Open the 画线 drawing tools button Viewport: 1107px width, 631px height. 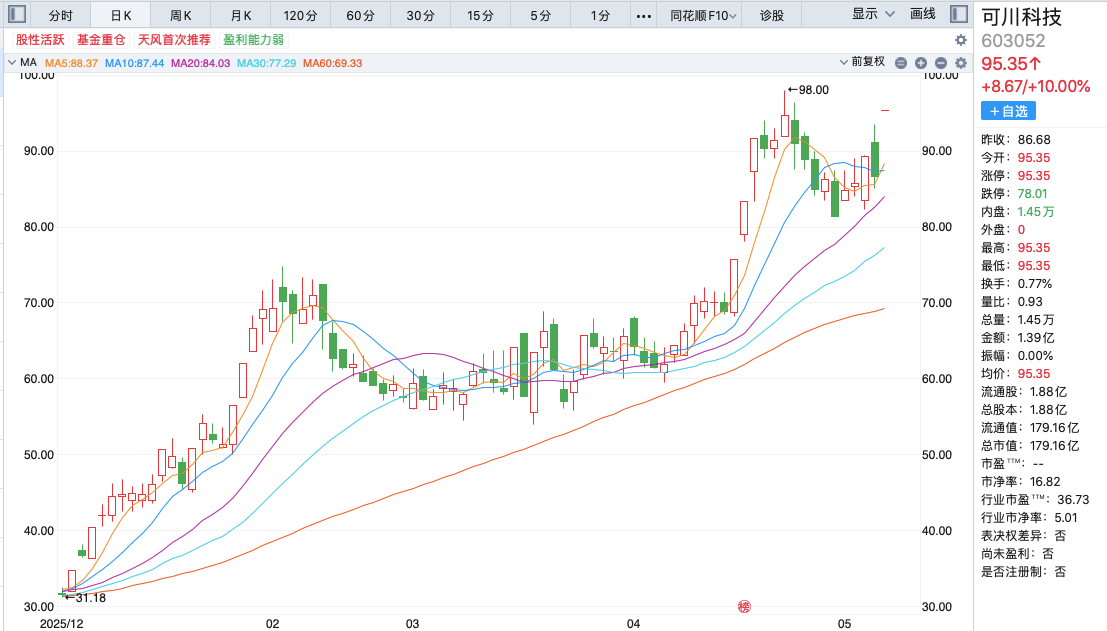click(x=923, y=14)
